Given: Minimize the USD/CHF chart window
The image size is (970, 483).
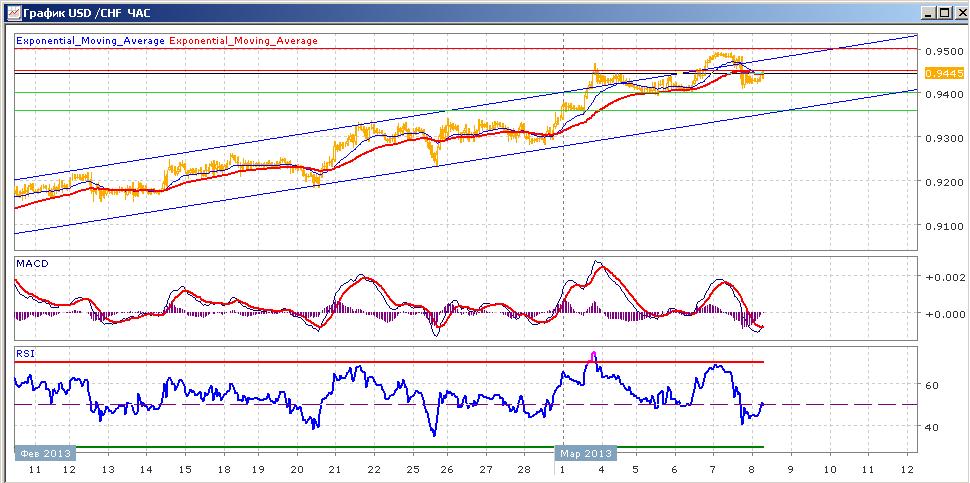Looking at the screenshot, I should pyautogui.click(x=929, y=12).
